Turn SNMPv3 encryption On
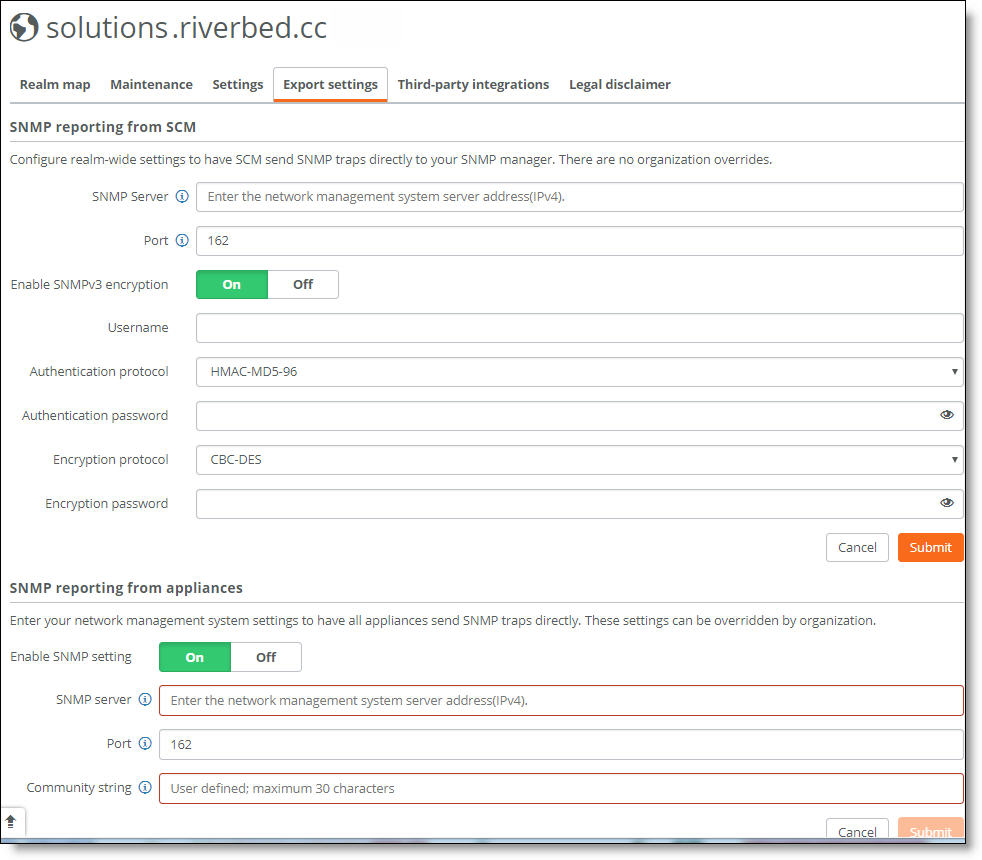Image resolution: width=982 pixels, height=860 pixels. pyautogui.click(x=232, y=284)
